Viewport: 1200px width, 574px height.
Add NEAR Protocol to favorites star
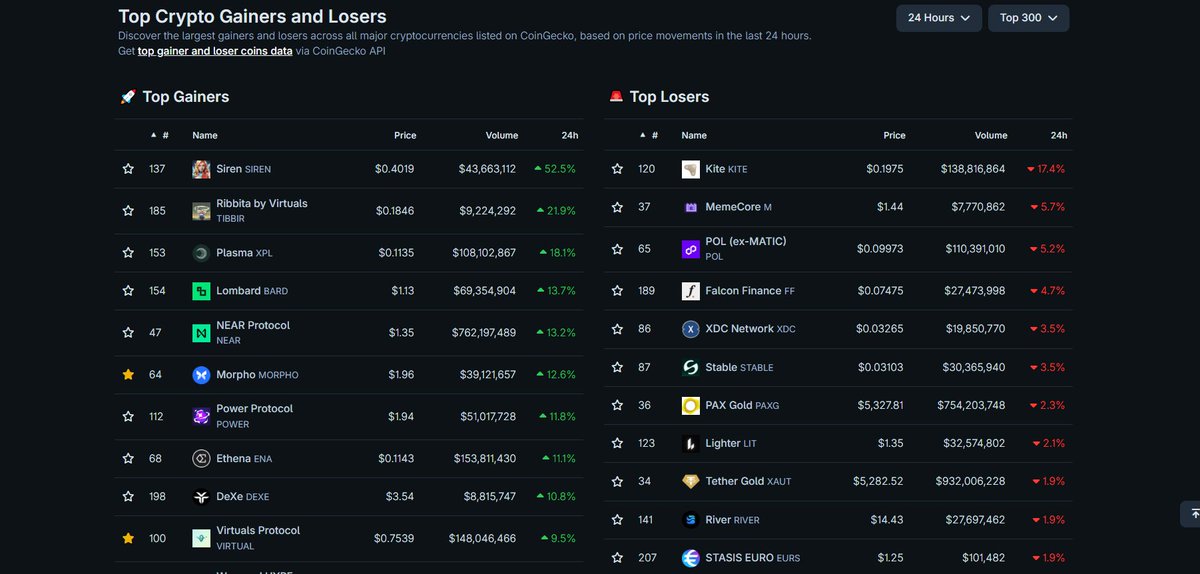[x=128, y=332]
